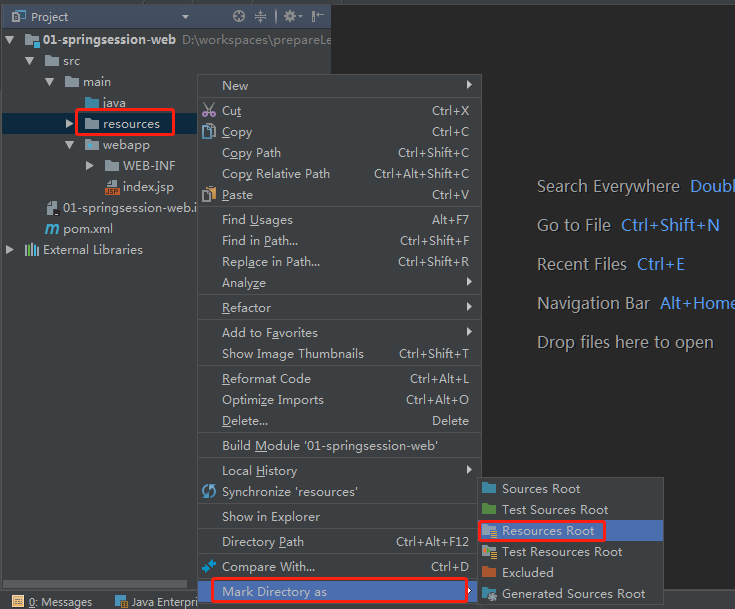This screenshot has height=609, width=735.
Task: Open the Project view dropdown arrow
Action: click(x=185, y=17)
